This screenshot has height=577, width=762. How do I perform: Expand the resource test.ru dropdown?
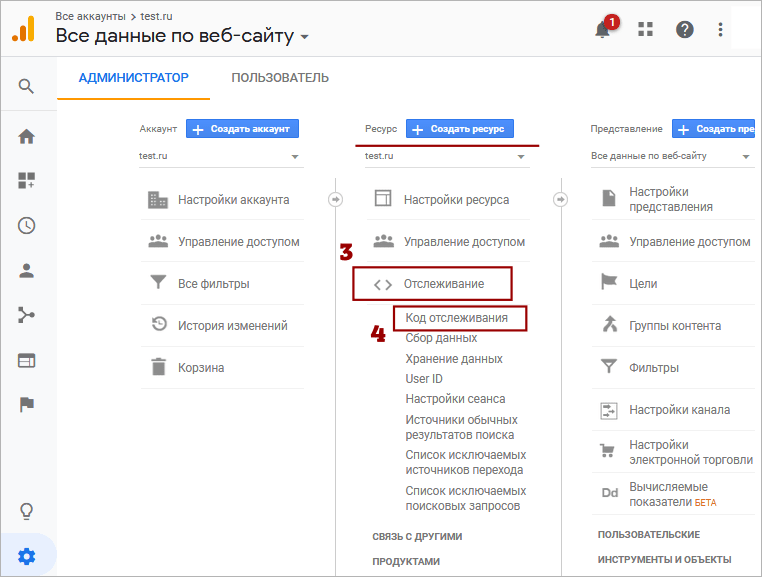[x=446, y=157]
